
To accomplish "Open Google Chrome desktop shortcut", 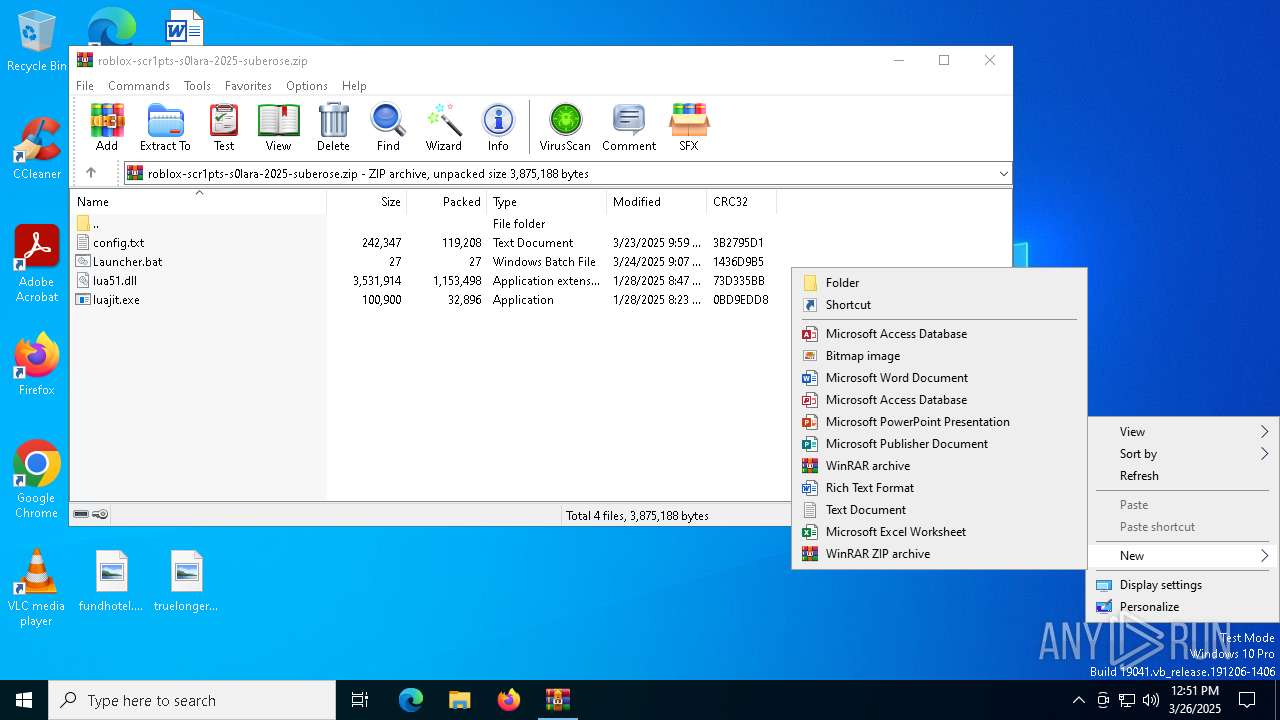I will point(37,480).
